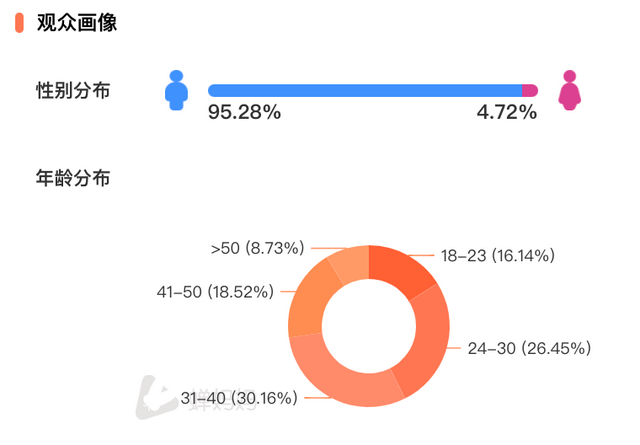Screen dimensions: 640x445
Task: Click the 24-30 (26.45%) label
Action: [x=529, y=349]
